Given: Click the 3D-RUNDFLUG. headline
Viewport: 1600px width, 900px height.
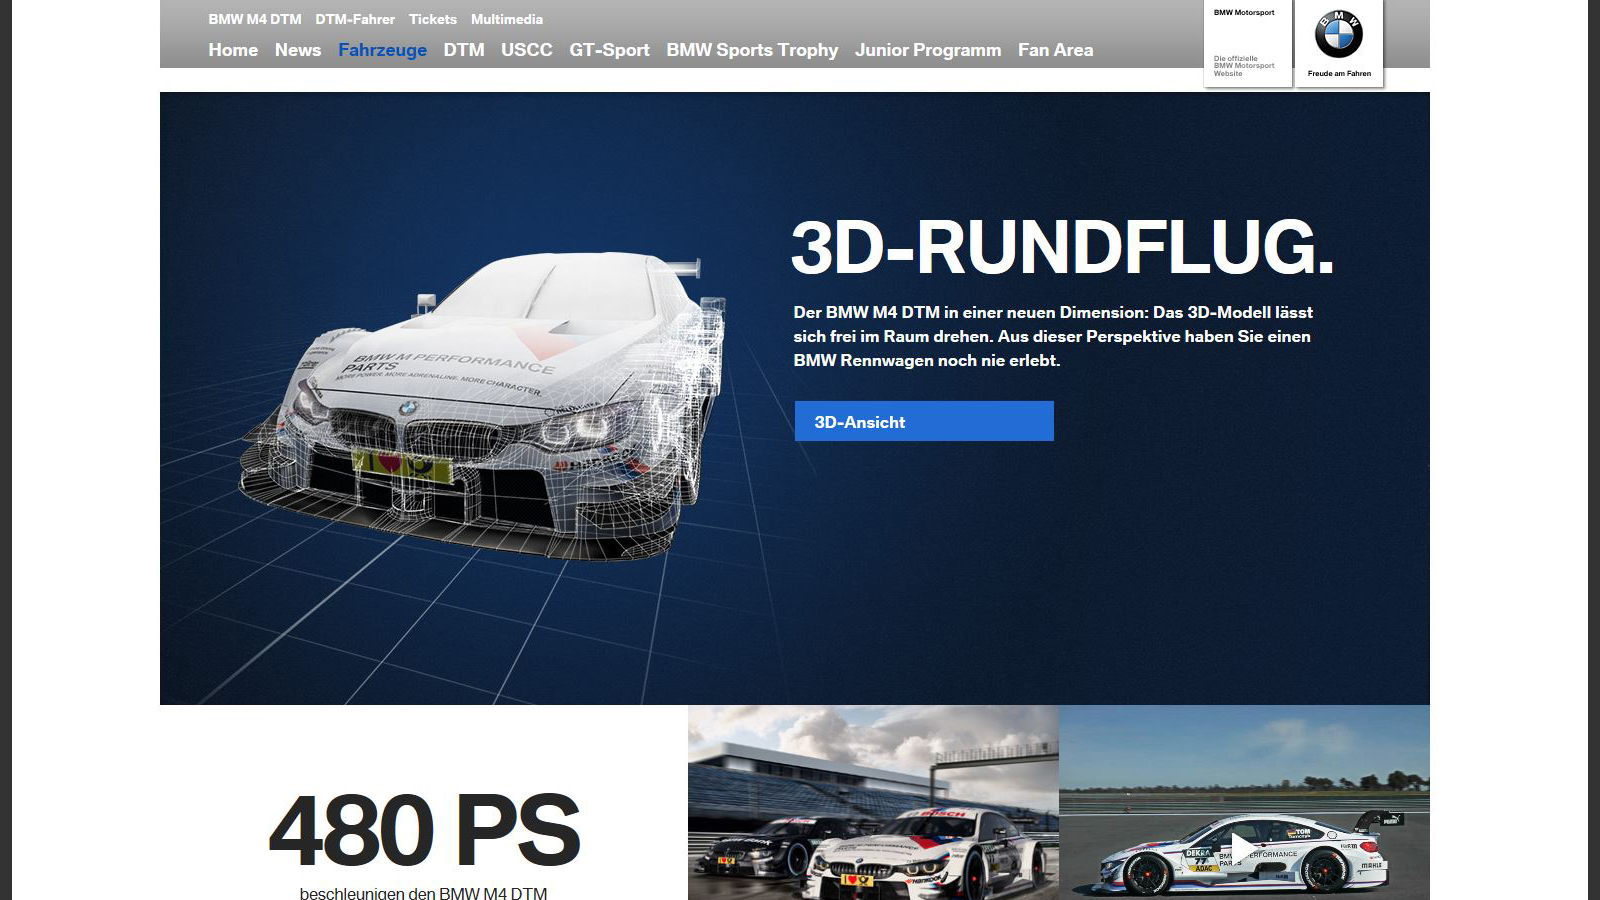Looking at the screenshot, I should [1062, 247].
